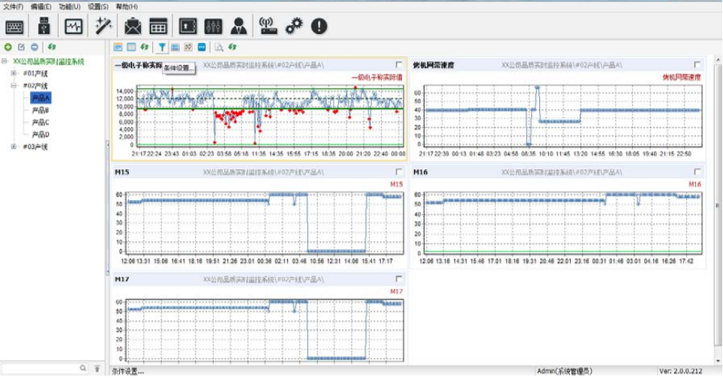Screen dimensions: 723x378
Task: Launch the magic wand wizard
Action: (103, 26)
